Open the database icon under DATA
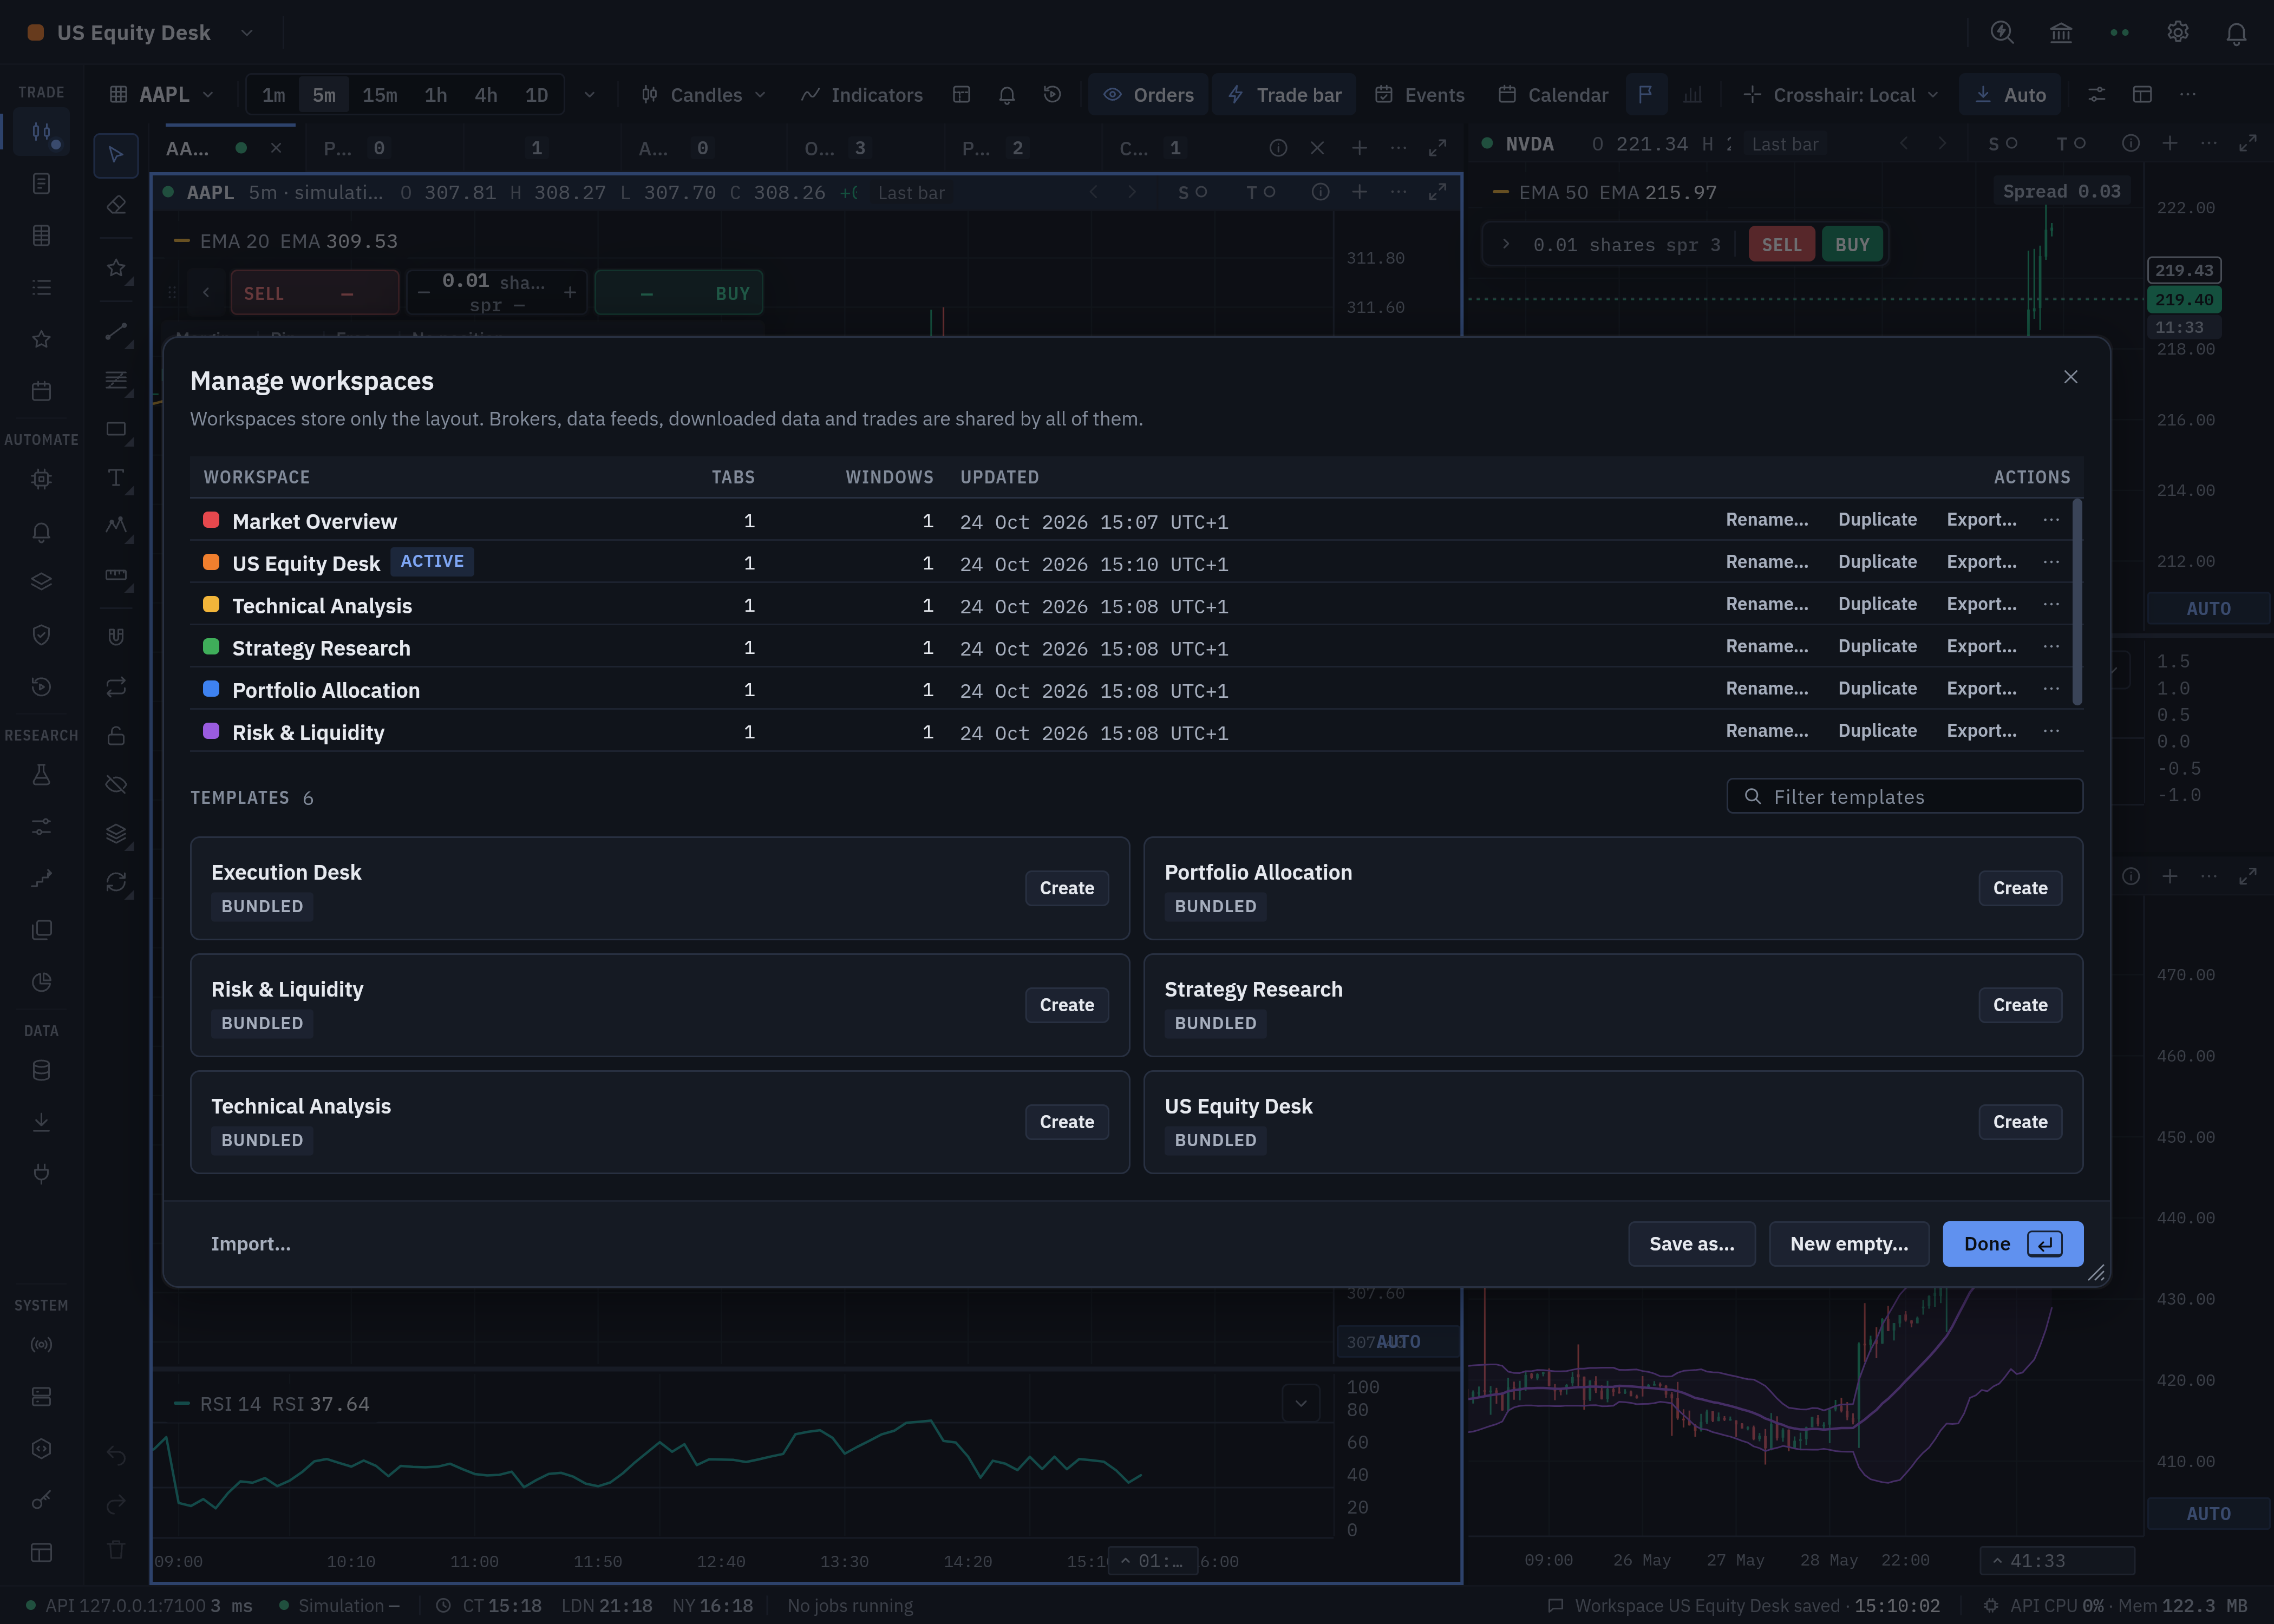 pos(41,1070)
